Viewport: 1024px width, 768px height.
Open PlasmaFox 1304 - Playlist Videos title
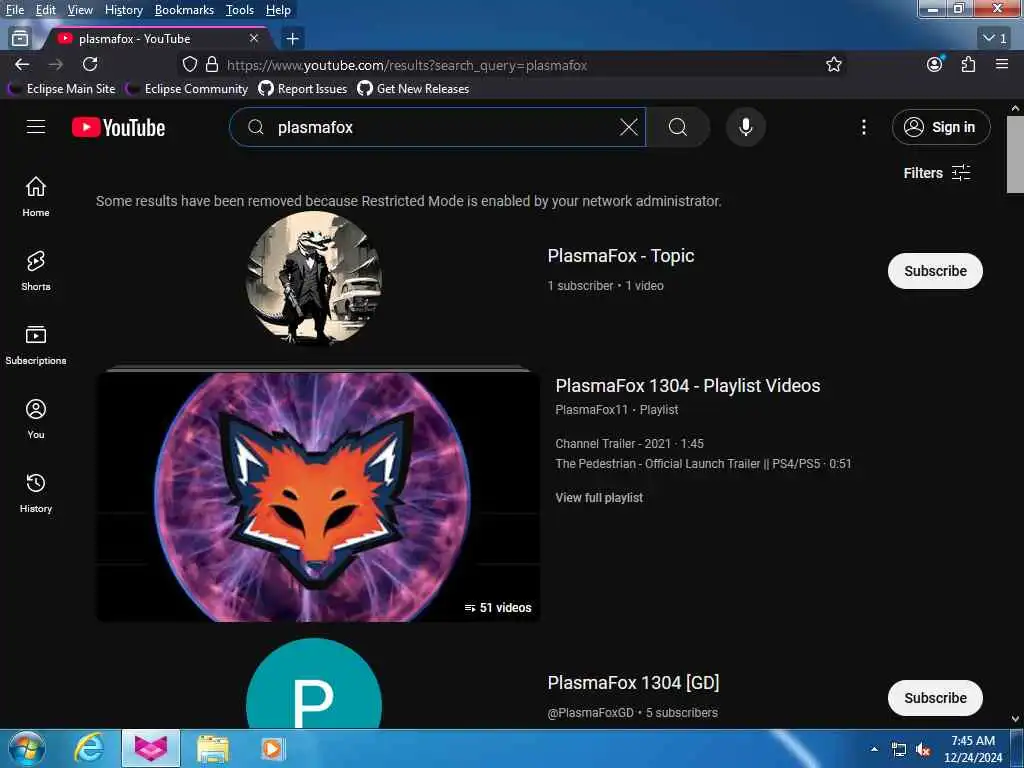coord(688,386)
